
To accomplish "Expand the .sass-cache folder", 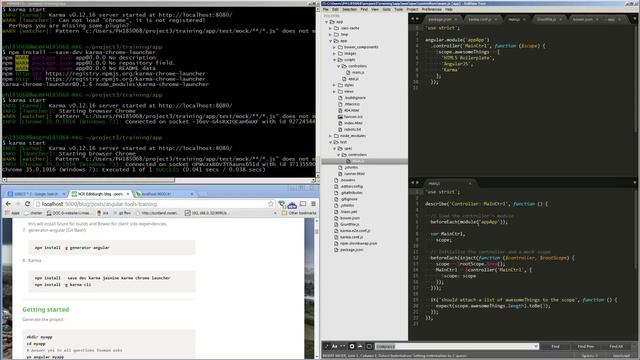I will point(331,28).
